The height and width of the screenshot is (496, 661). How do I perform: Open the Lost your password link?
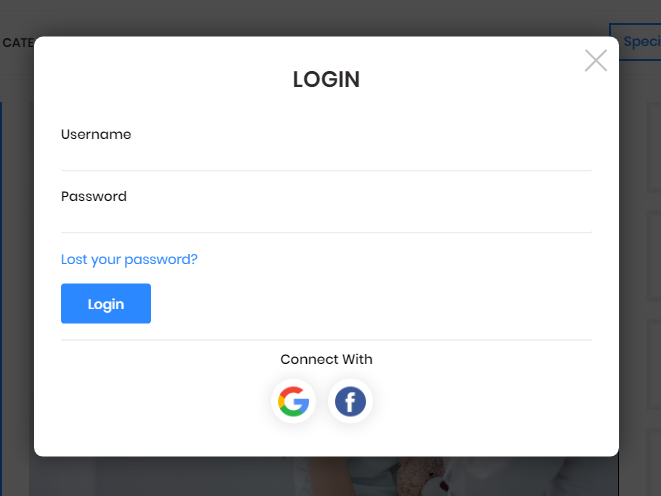[x=129, y=259]
